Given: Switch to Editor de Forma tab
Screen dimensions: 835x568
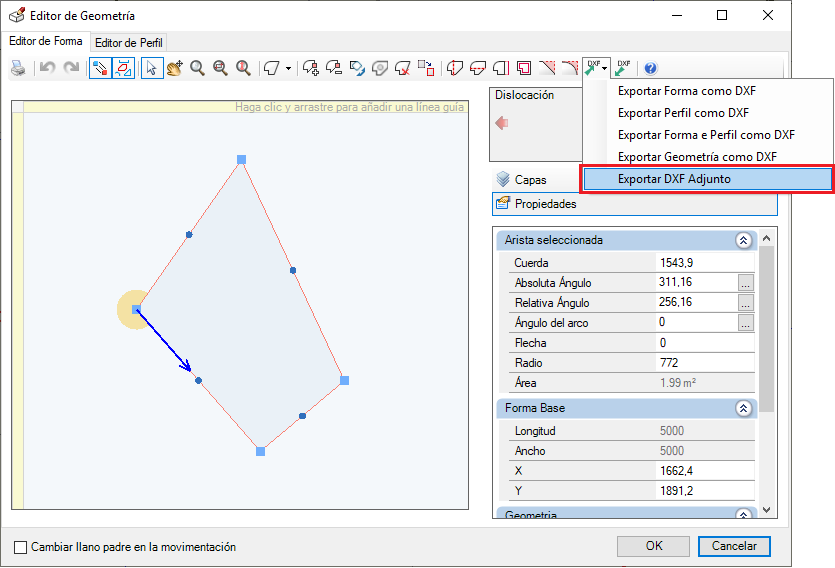Looking at the screenshot, I should click(46, 41).
